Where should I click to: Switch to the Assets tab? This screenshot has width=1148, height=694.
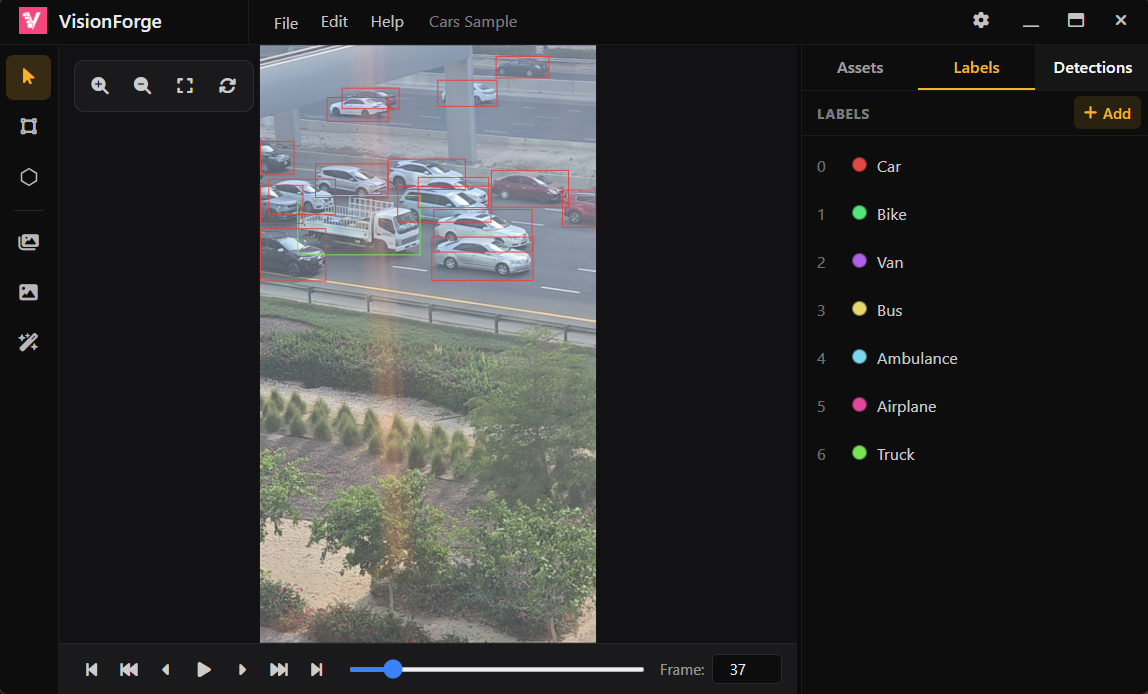(860, 67)
